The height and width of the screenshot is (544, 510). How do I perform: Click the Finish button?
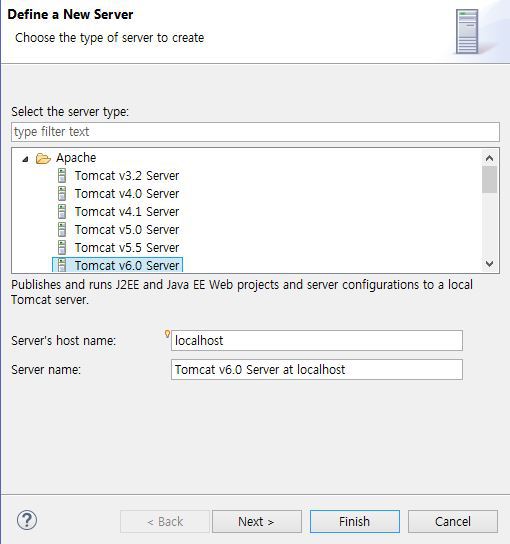355,521
